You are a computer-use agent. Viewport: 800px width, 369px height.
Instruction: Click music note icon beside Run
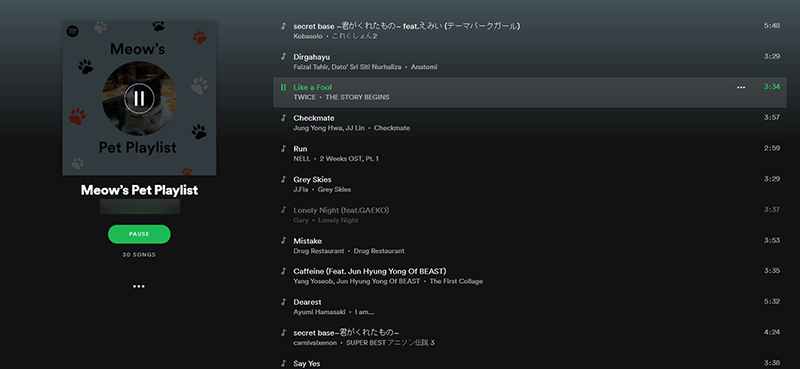pyautogui.click(x=283, y=149)
